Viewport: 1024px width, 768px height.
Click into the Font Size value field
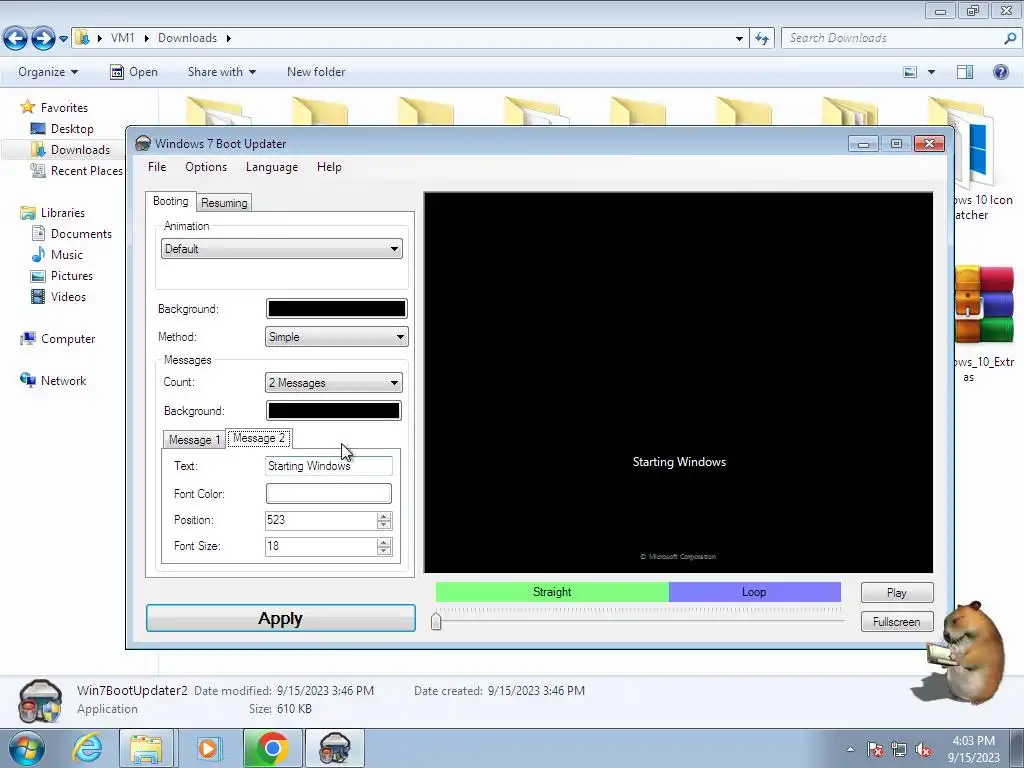coord(320,546)
